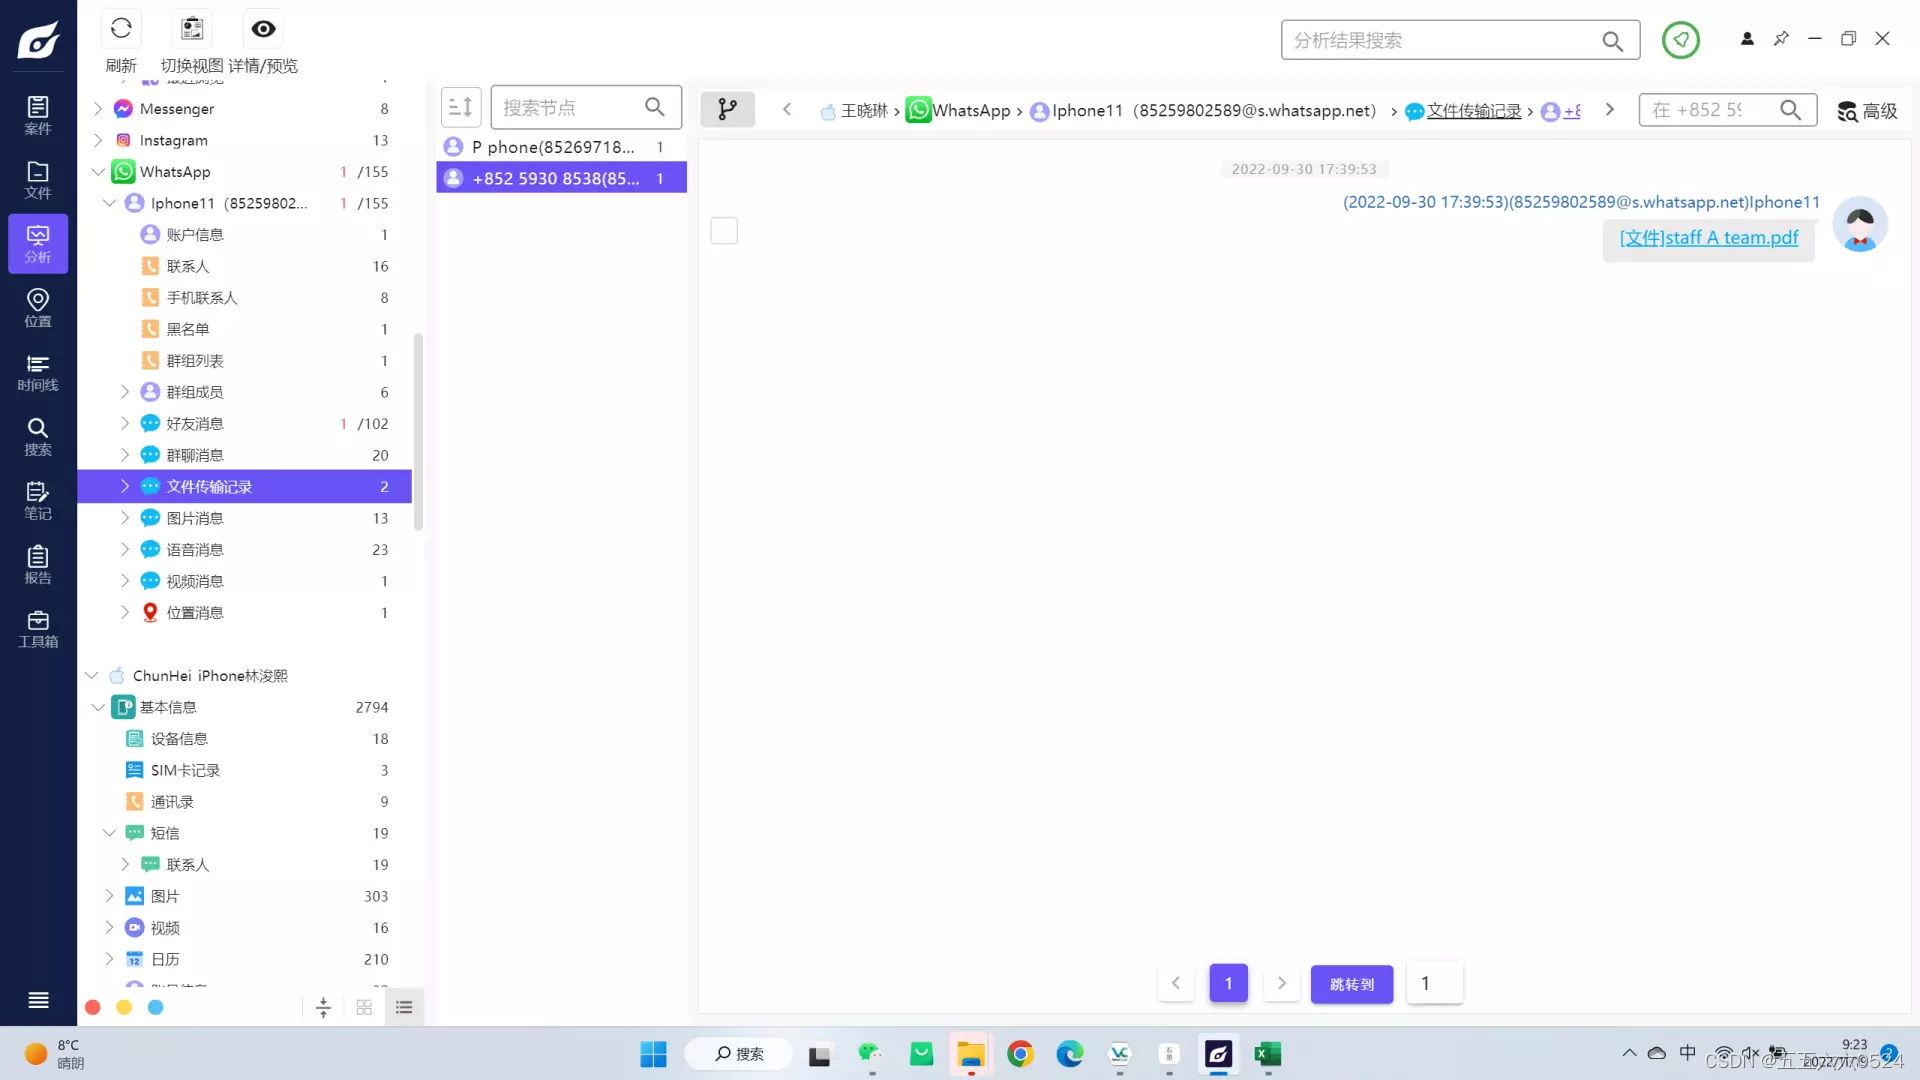The width and height of the screenshot is (1920, 1080).
Task: Select P phone contact in the list
Action: (x=553, y=147)
